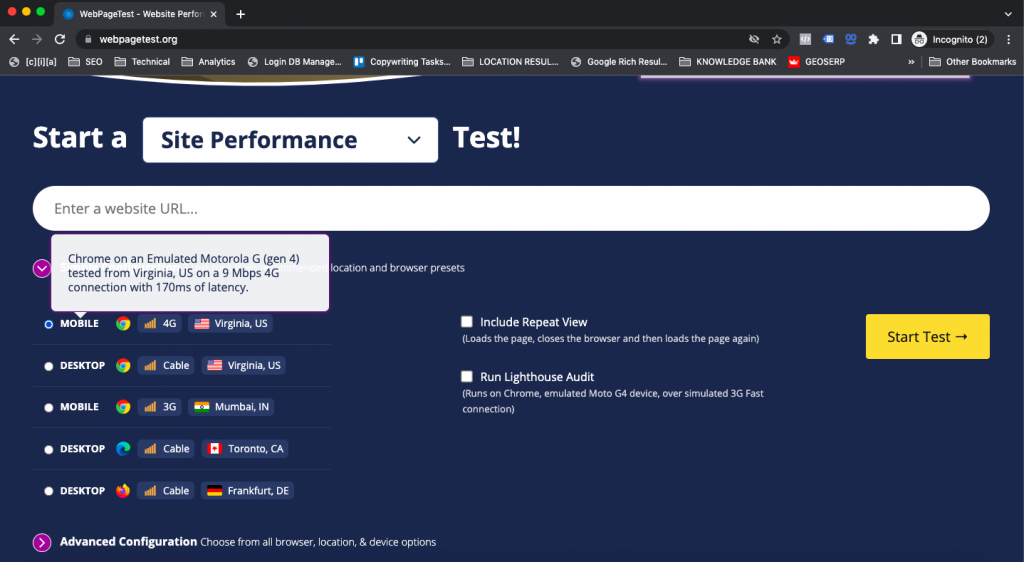Select the Desktop Cable Virginia, US preset
This screenshot has width=1024, height=562.
(x=49, y=366)
